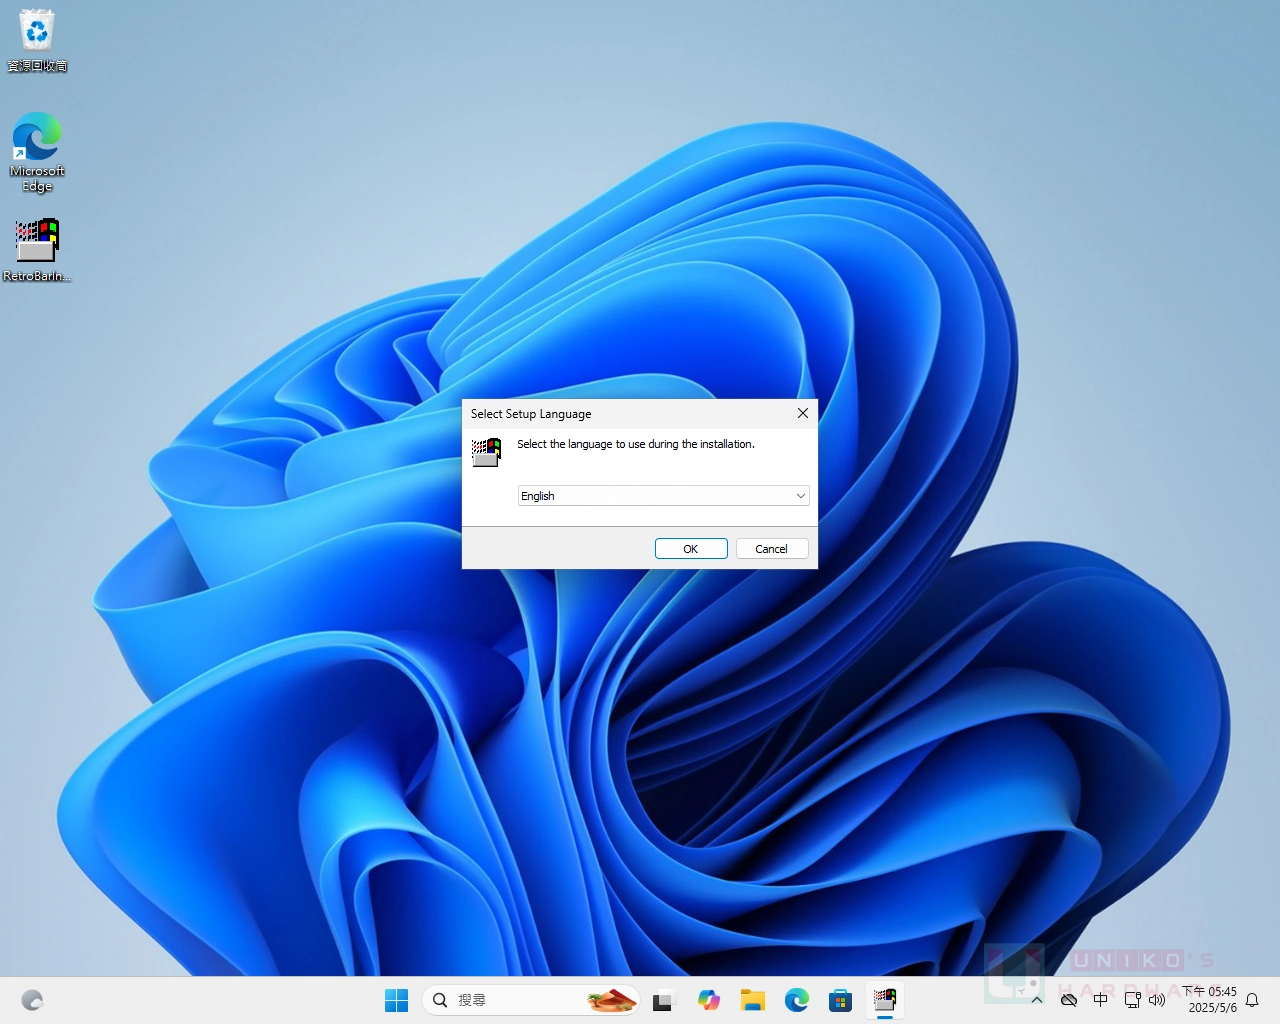The image size is (1280, 1024).
Task: Open Microsoft Edge from the taskbar
Action: pos(797,1000)
